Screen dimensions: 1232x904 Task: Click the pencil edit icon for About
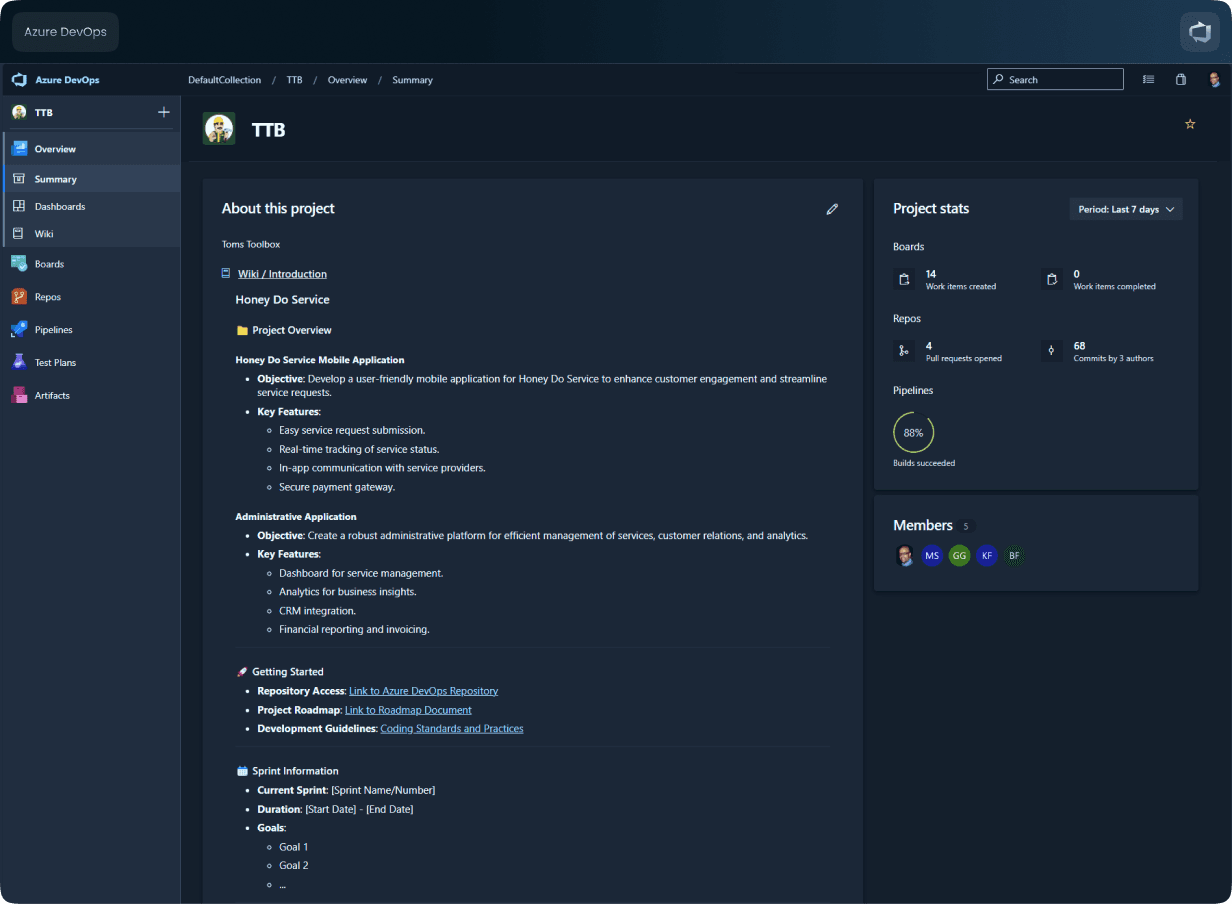(832, 209)
